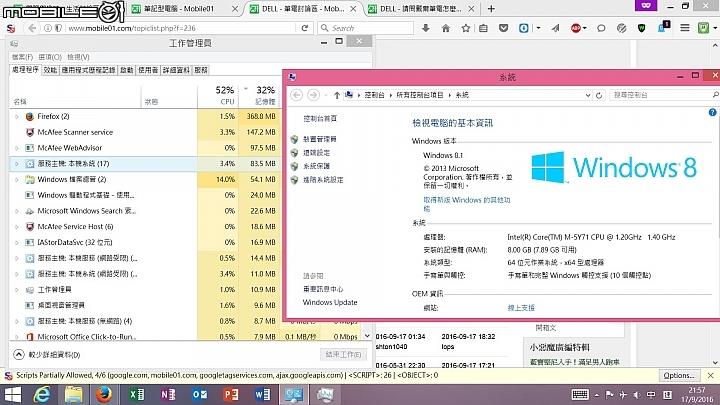Refresh the System control panel window

(599, 95)
